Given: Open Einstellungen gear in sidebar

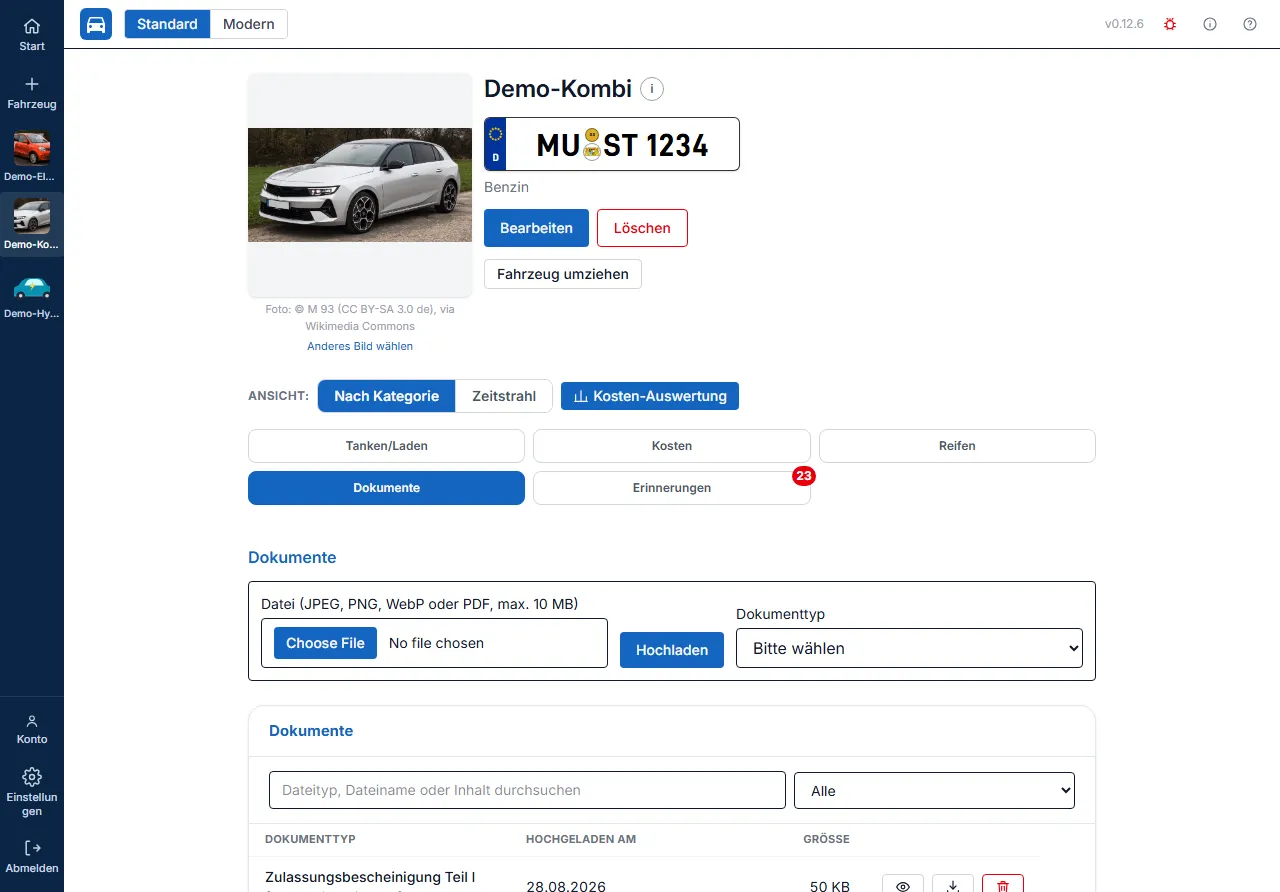Looking at the screenshot, I should pyautogui.click(x=32, y=792).
